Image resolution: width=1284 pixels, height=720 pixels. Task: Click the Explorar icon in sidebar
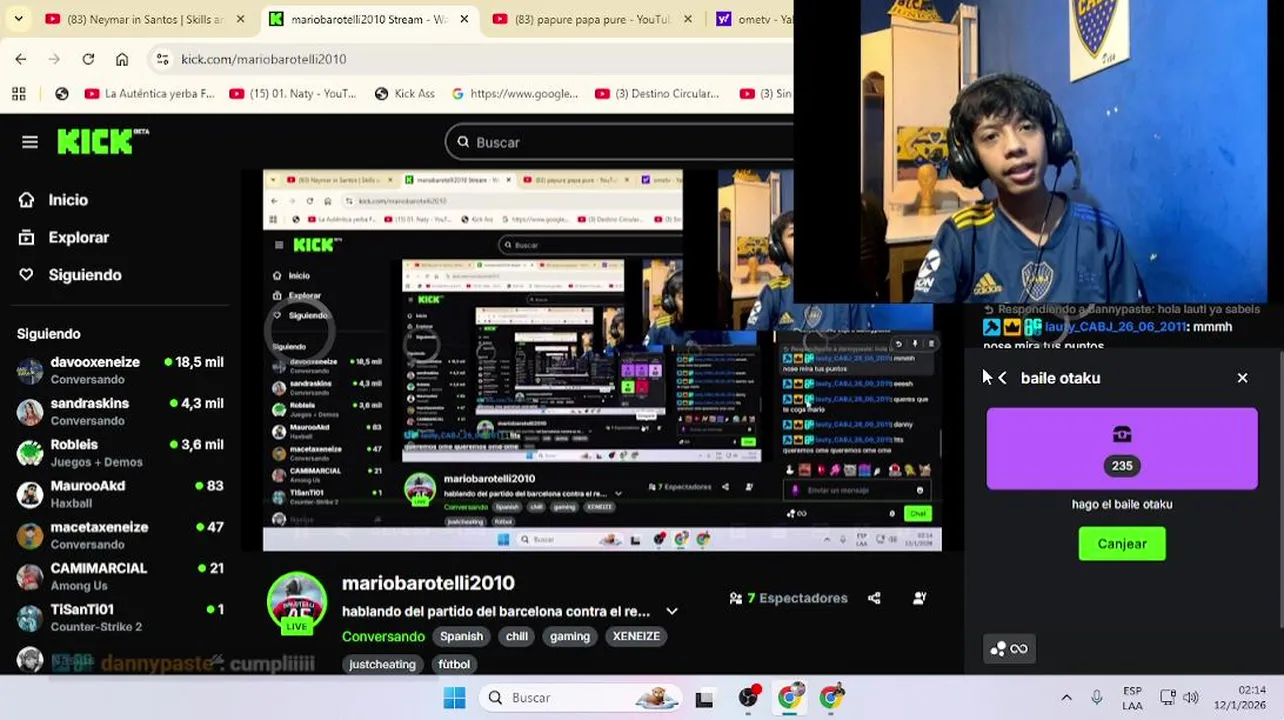(27, 237)
